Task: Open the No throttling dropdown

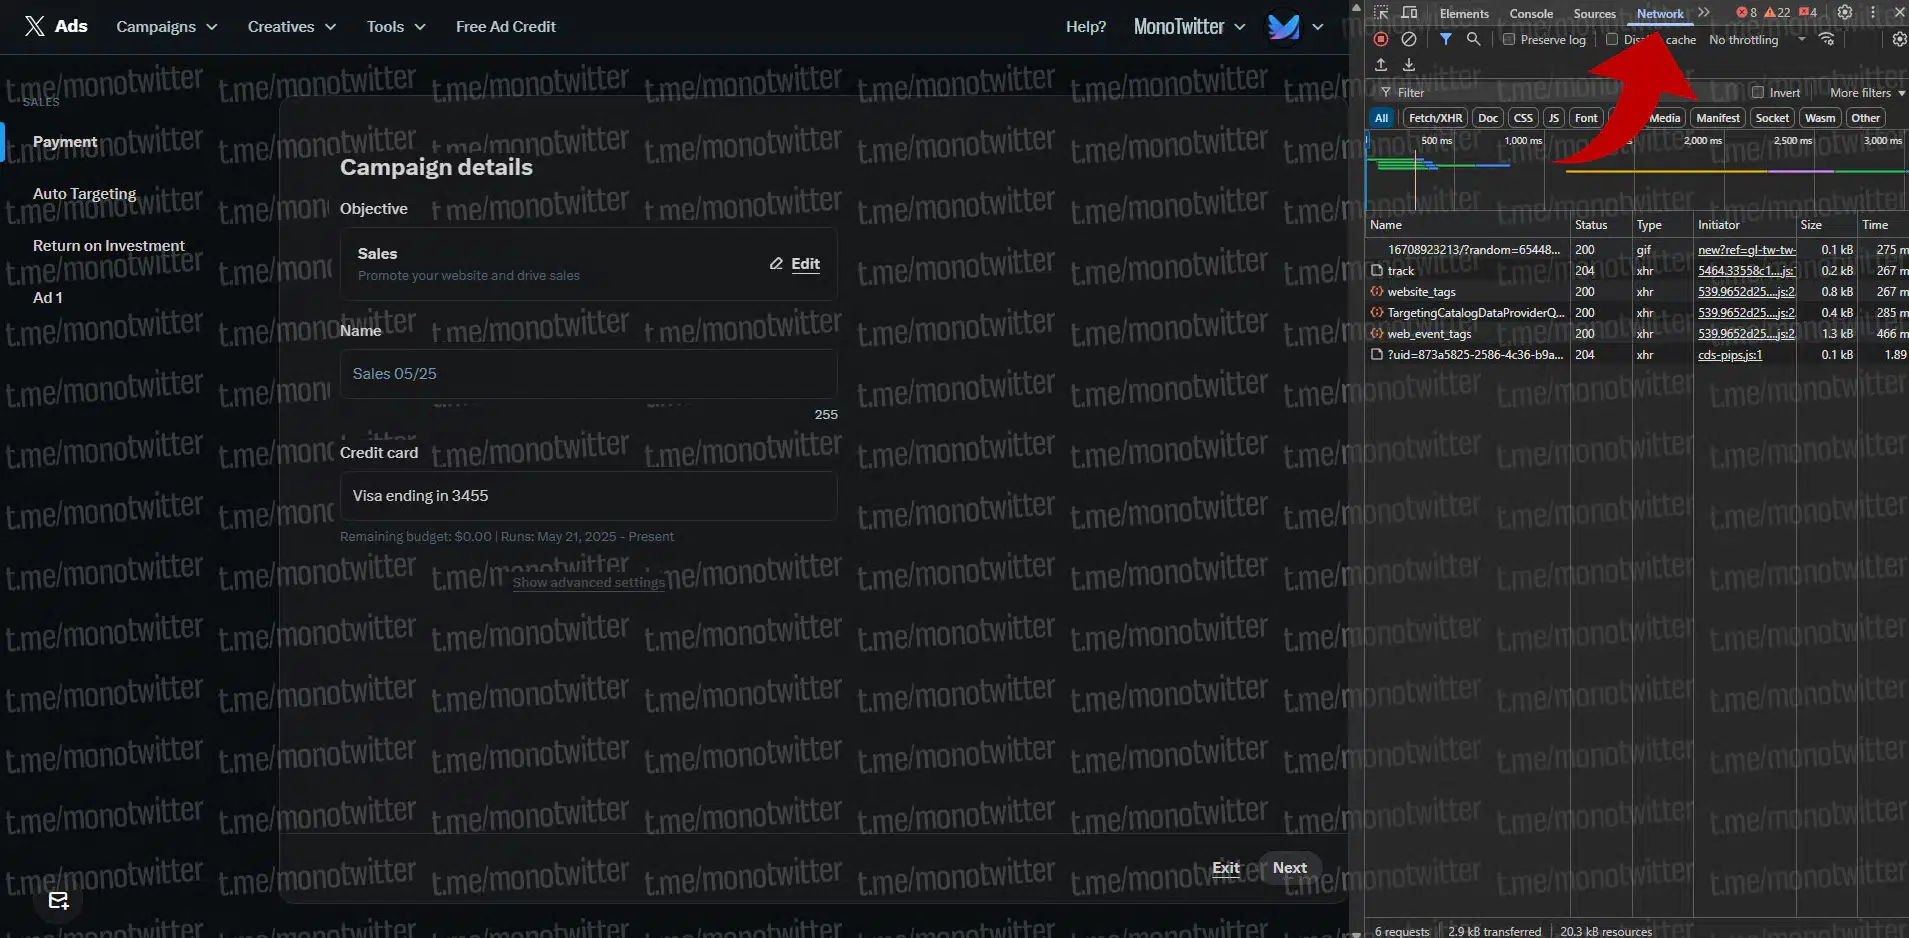Action: (1757, 40)
